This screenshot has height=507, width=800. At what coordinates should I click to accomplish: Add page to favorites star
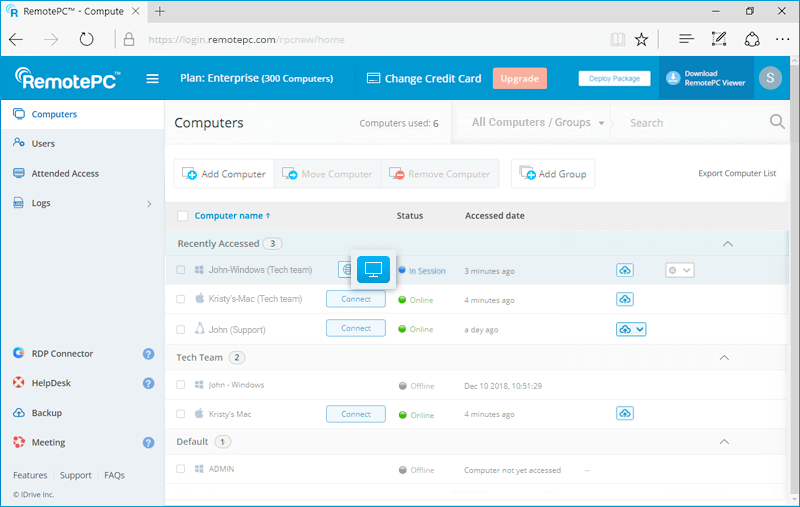coord(641,39)
